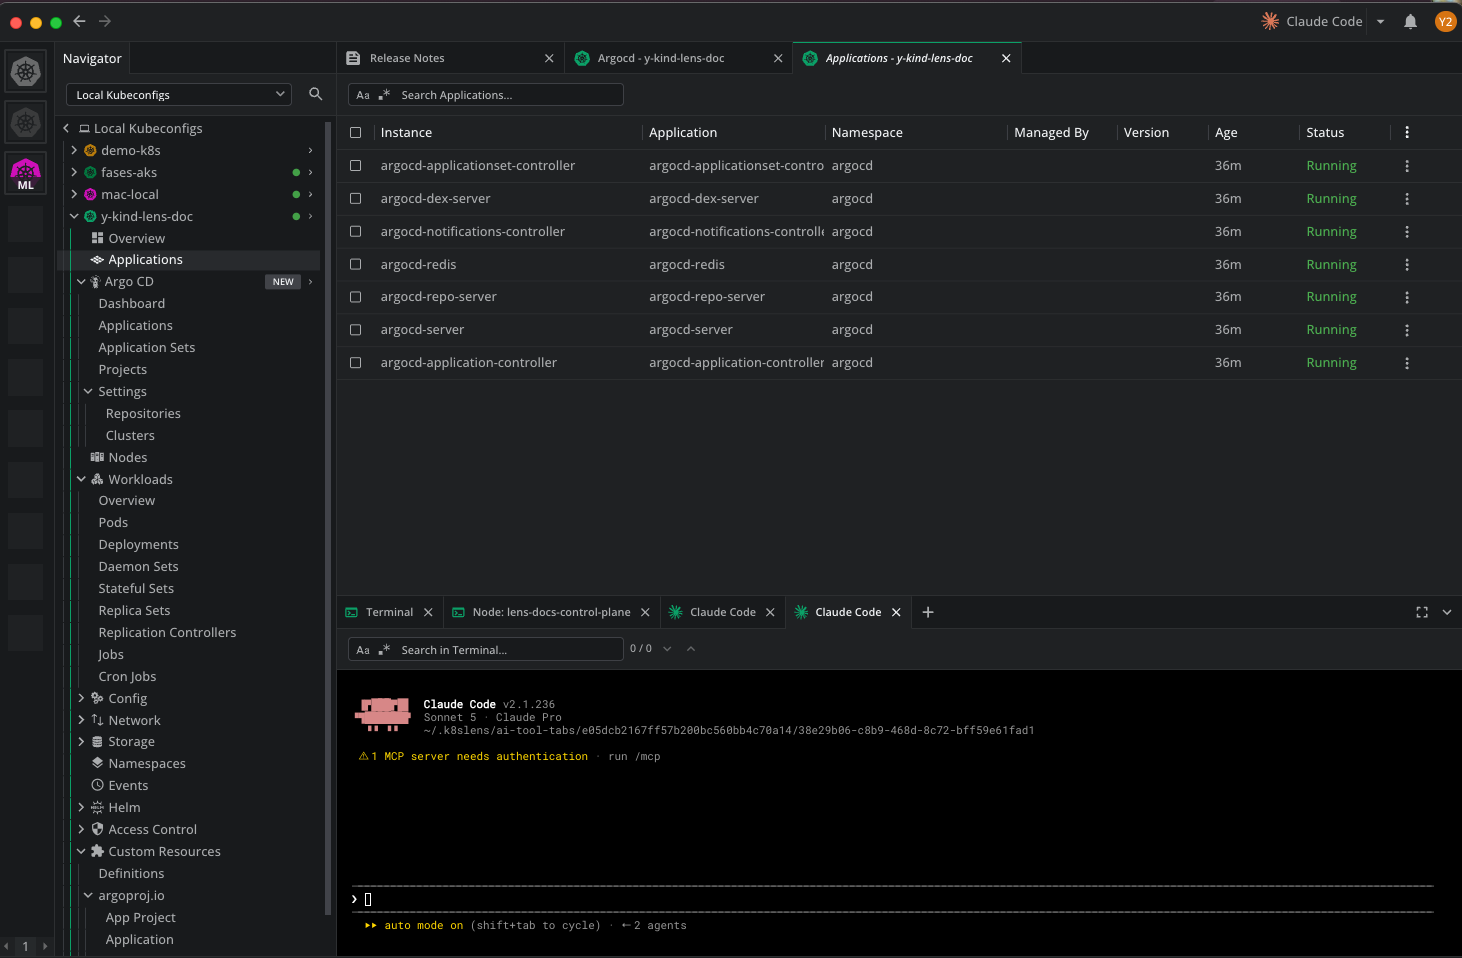Close the Release Notes tab
The height and width of the screenshot is (958, 1462).
[549, 58]
